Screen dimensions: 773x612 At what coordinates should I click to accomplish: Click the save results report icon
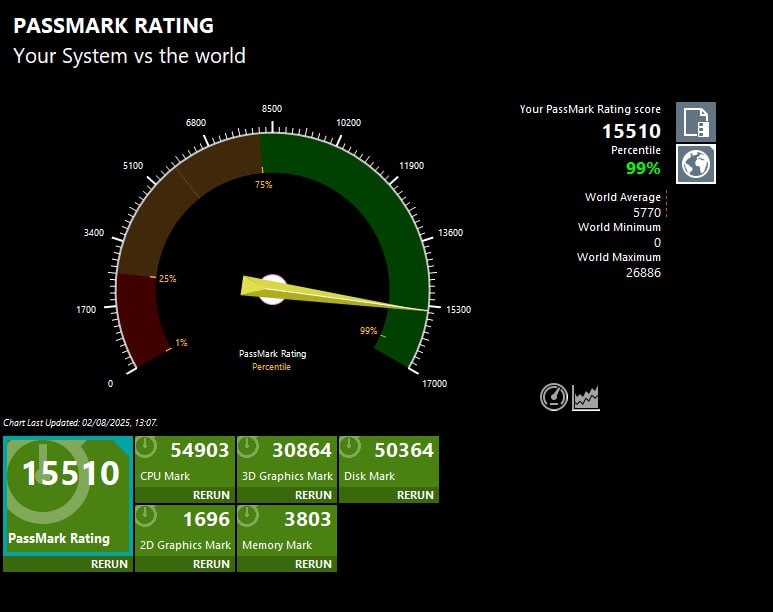pyautogui.click(x=696, y=122)
